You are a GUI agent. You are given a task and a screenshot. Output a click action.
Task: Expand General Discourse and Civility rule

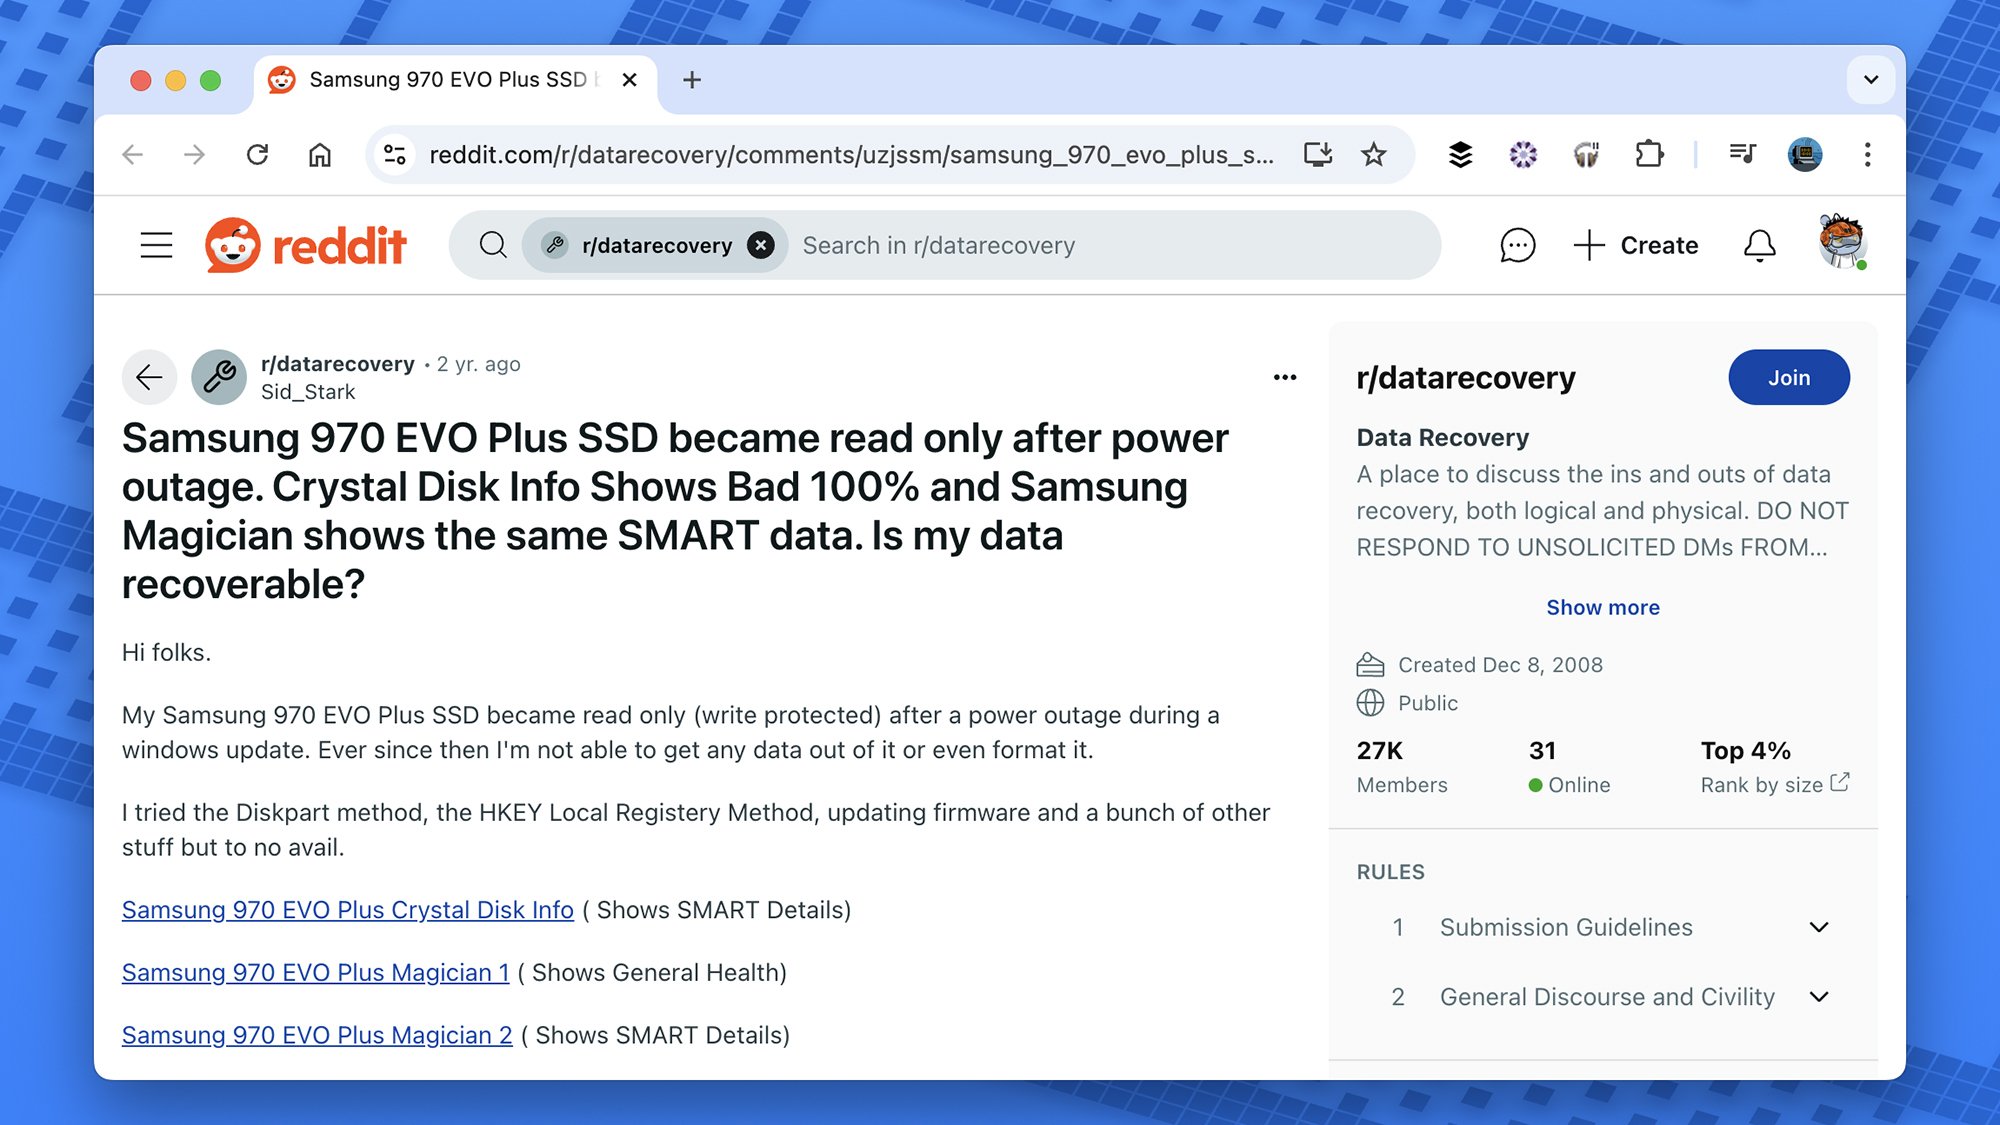coord(1819,997)
